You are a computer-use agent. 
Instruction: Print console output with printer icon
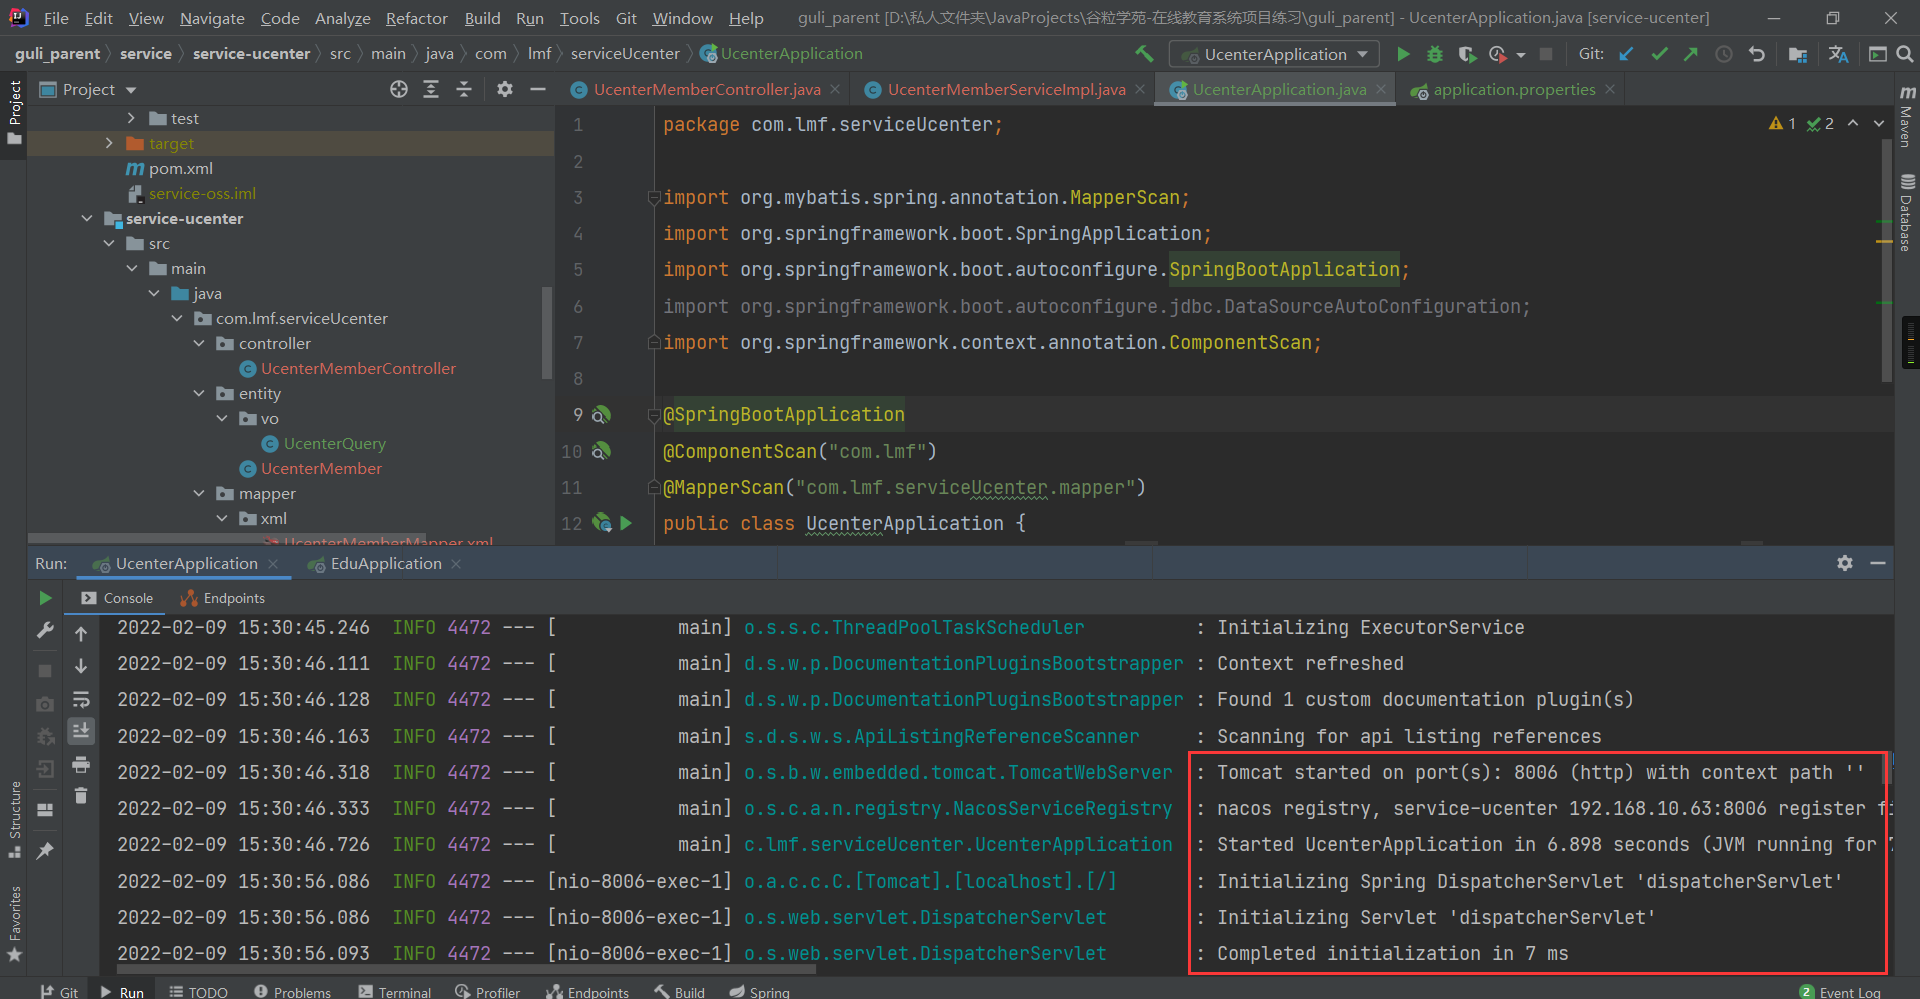click(x=81, y=765)
